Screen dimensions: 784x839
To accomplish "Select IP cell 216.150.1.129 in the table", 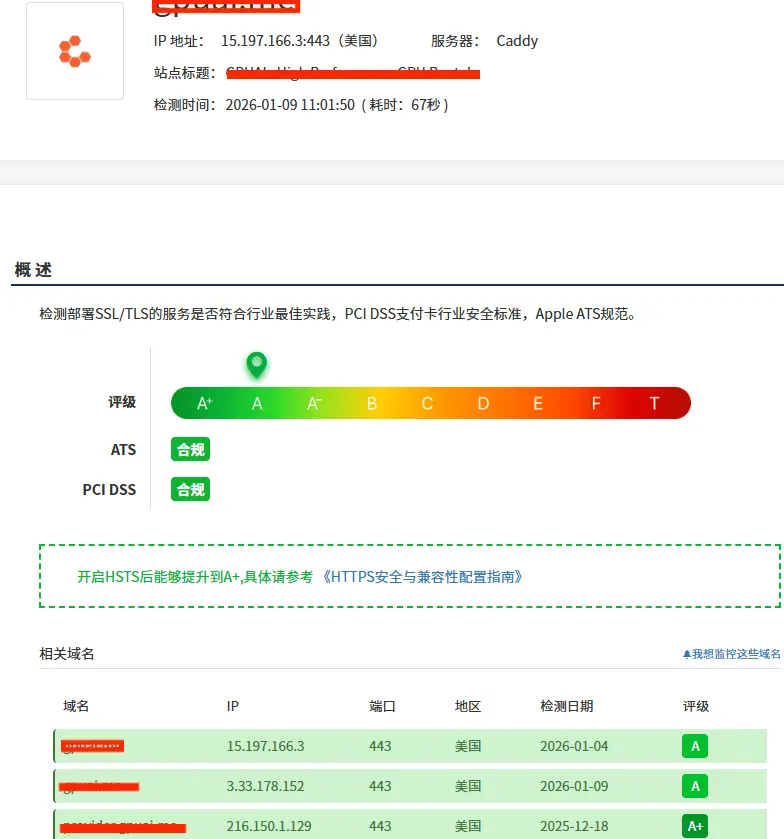I will (x=269, y=826).
